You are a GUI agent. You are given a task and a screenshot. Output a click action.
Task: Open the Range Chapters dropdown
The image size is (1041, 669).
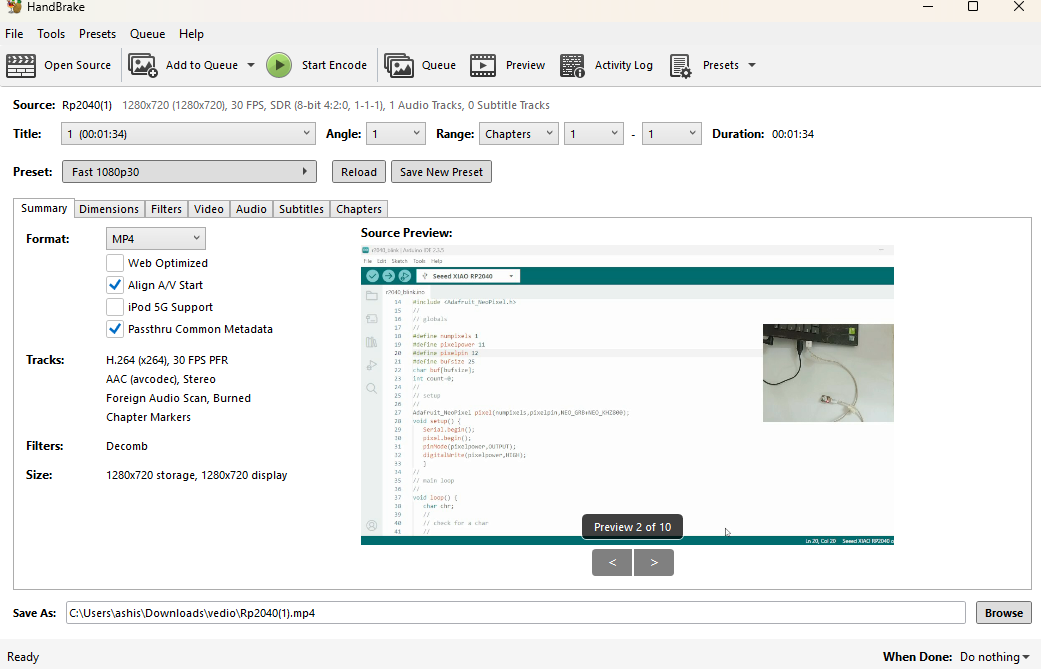pos(518,133)
